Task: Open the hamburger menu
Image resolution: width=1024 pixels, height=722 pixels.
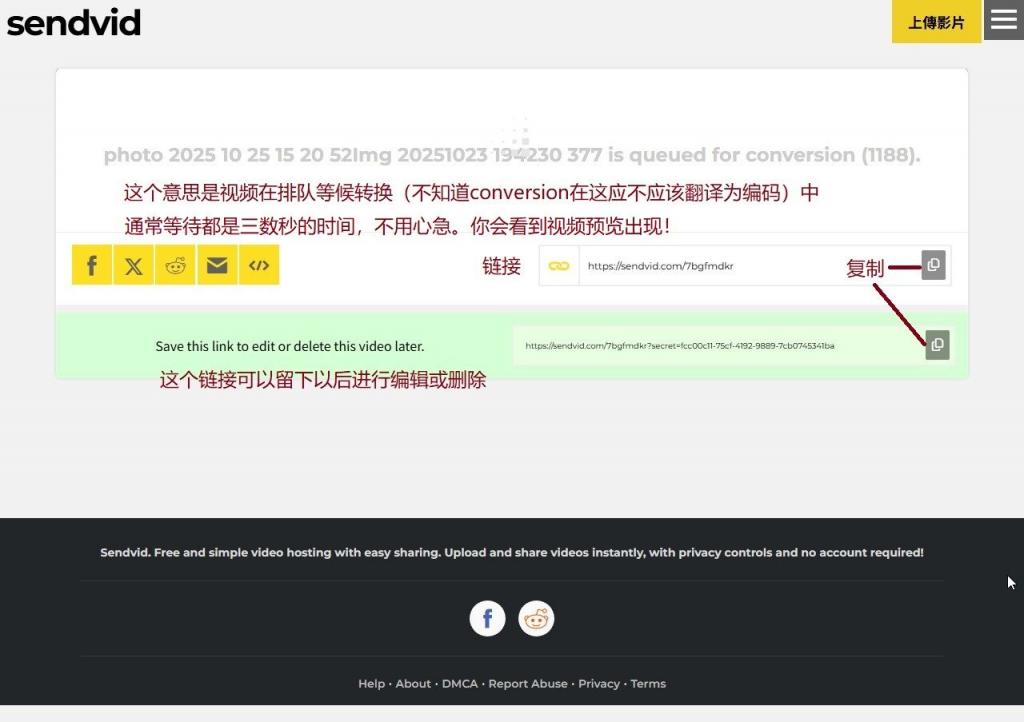Action: tap(1003, 20)
